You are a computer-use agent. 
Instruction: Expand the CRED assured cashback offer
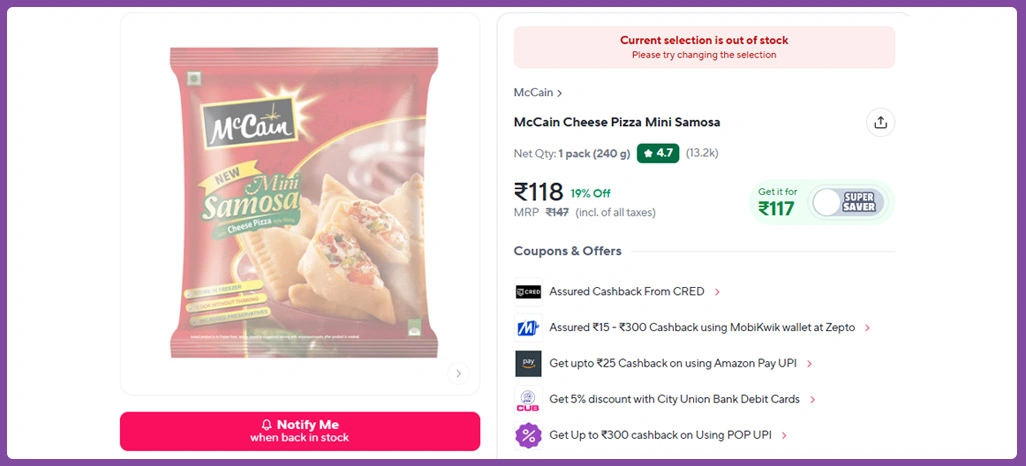point(717,292)
